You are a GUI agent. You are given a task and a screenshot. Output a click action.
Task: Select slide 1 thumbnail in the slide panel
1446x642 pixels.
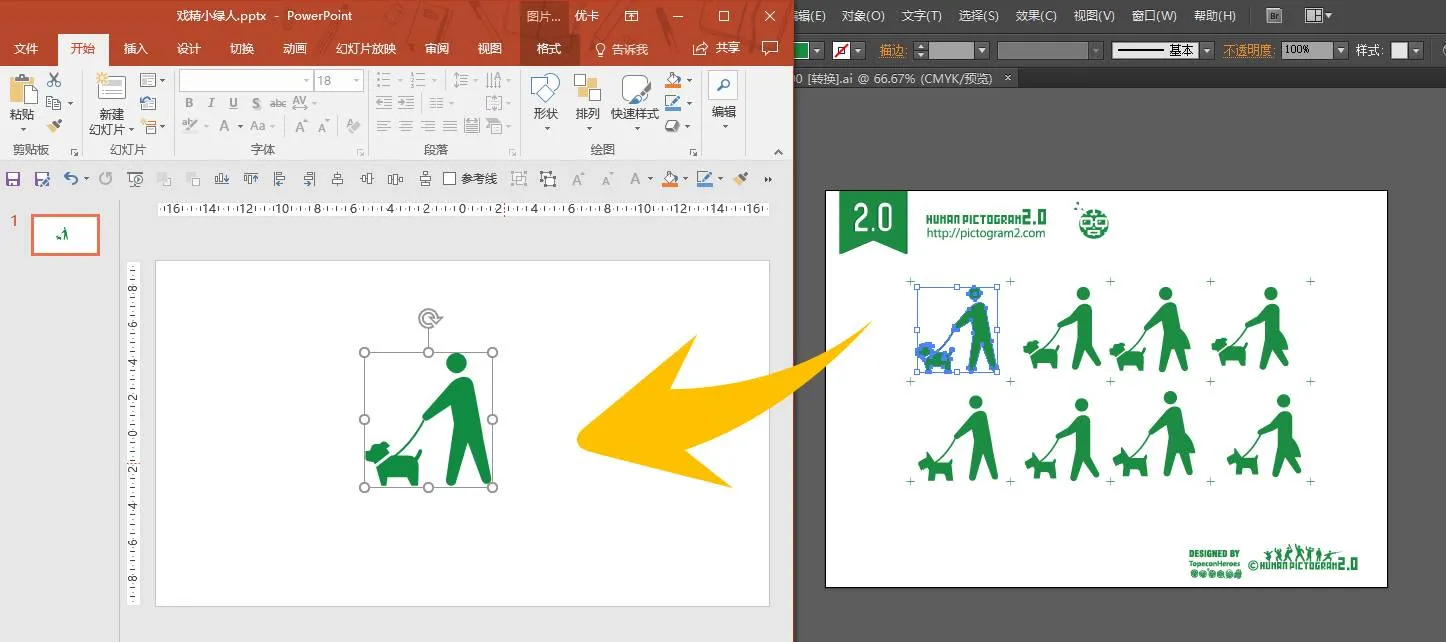tap(65, 235)
